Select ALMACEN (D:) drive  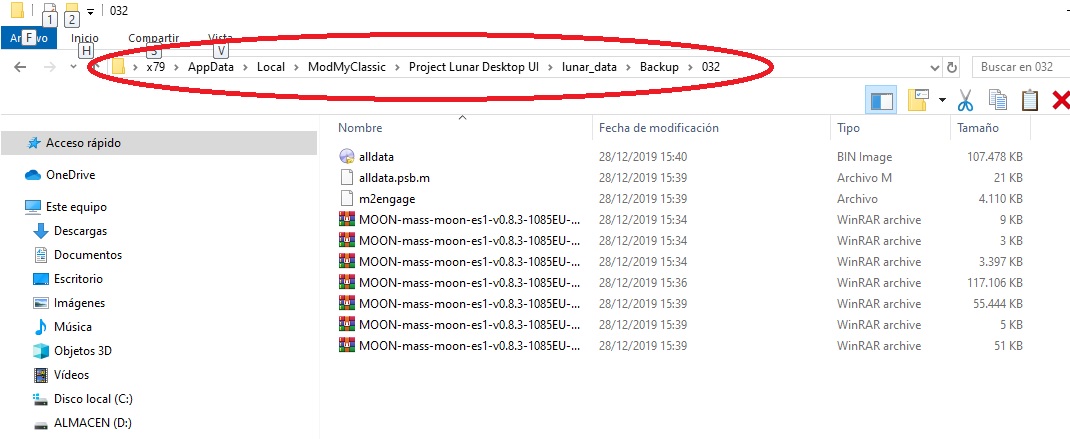pyautogui.click(x=92, y=423)
